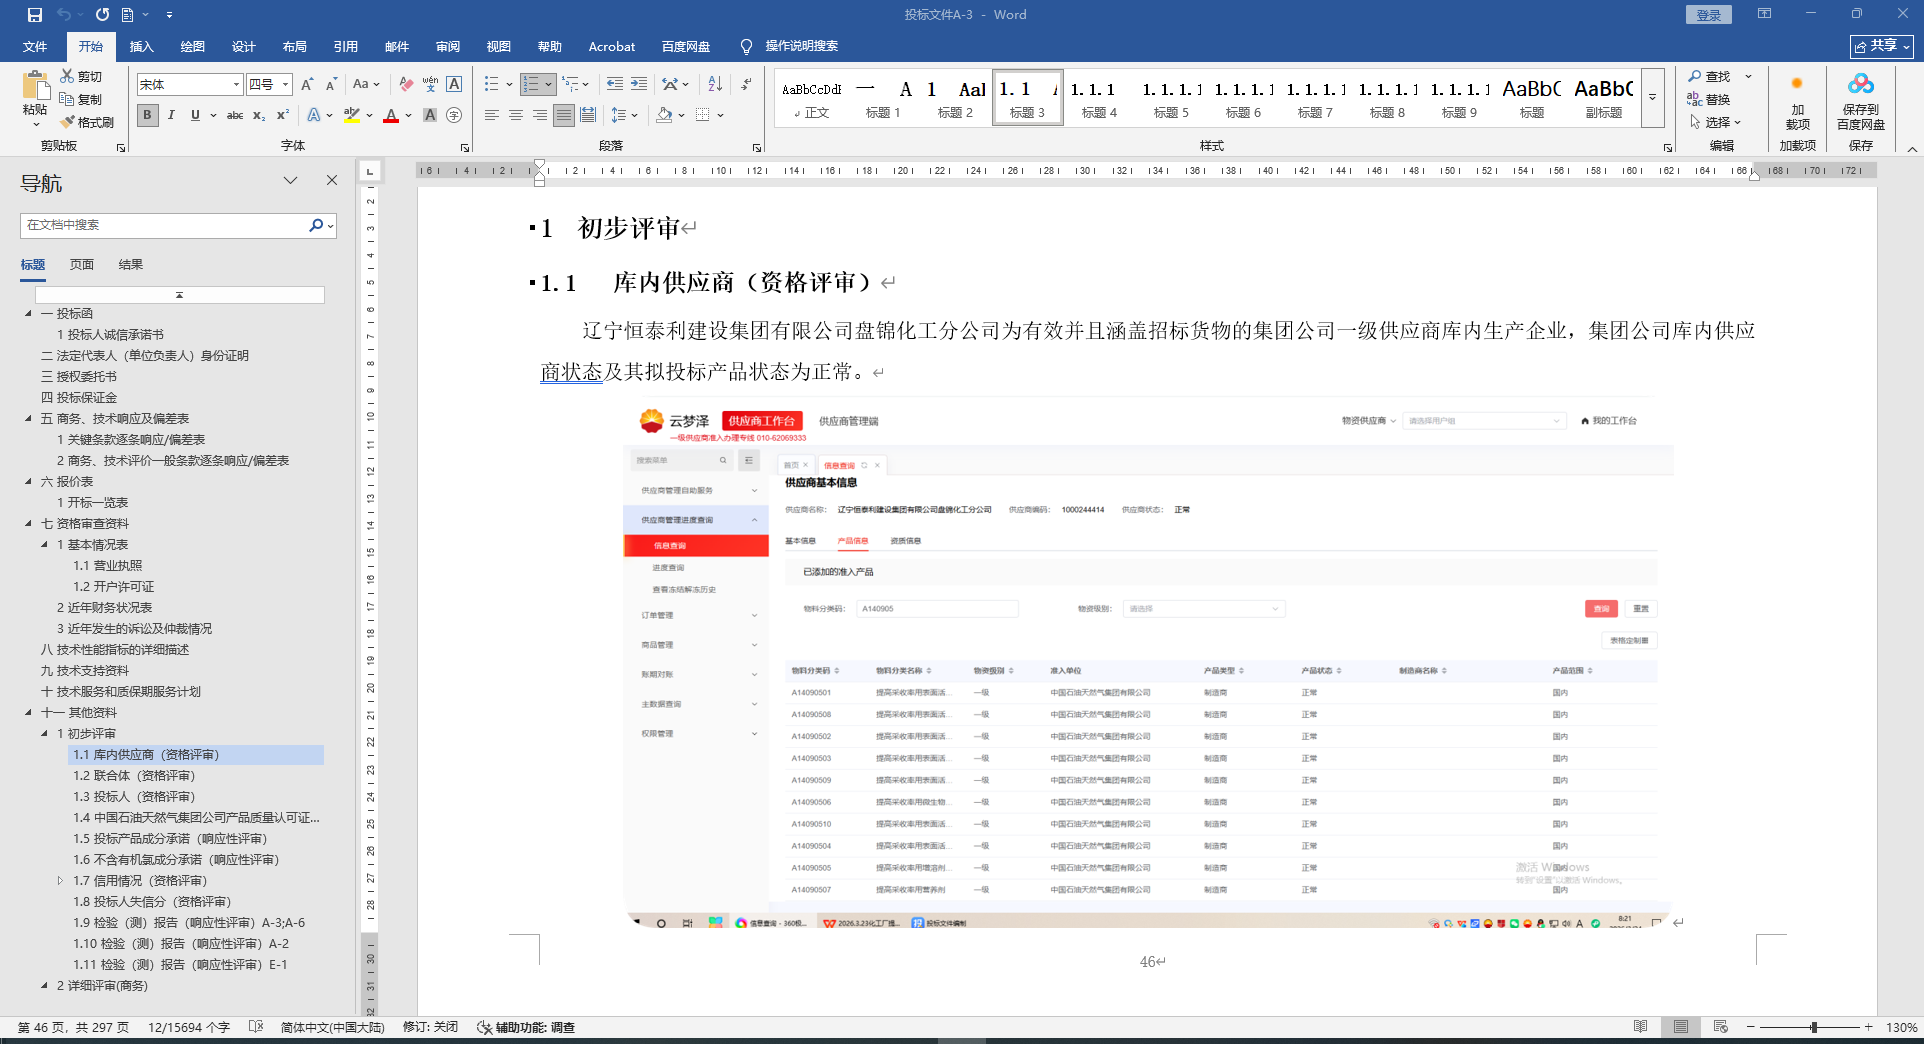Cut the selection with the 剪切 scissors icon
This screenshot has height=1044, width=1924.
click(x=67, y=76)
